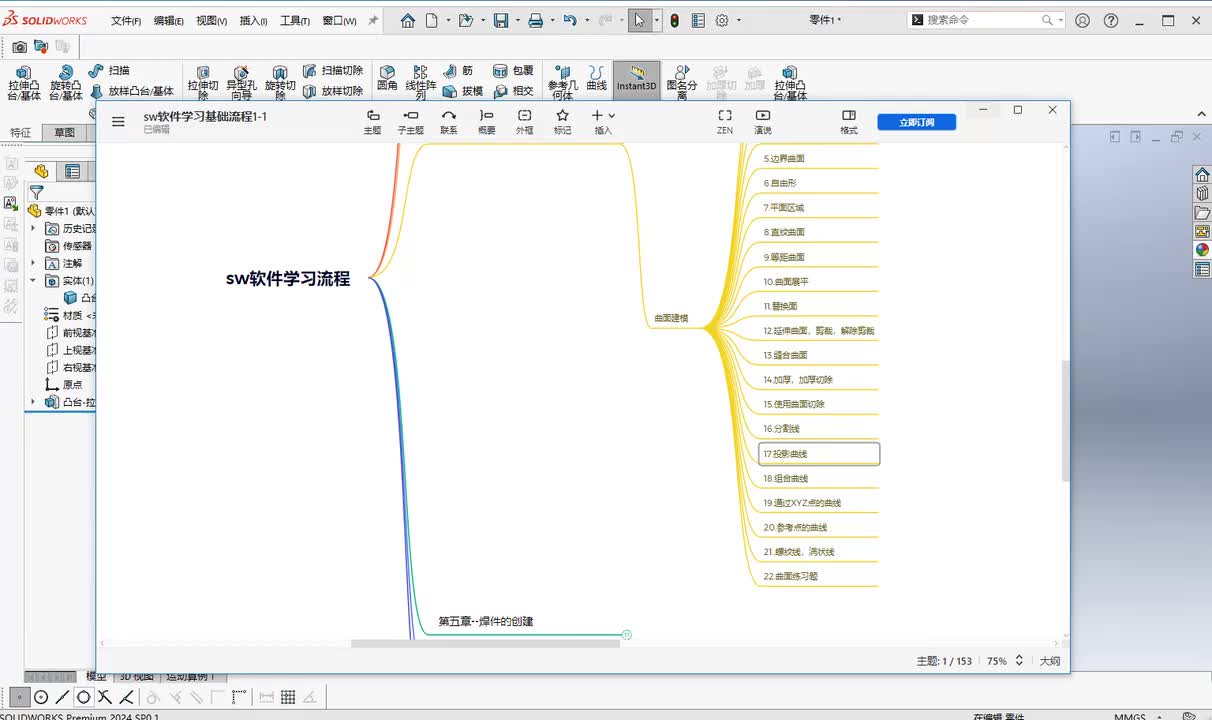Screen dimensions: 1212x720
Task: Click the 联系 relationship tool
Action: 449,122
